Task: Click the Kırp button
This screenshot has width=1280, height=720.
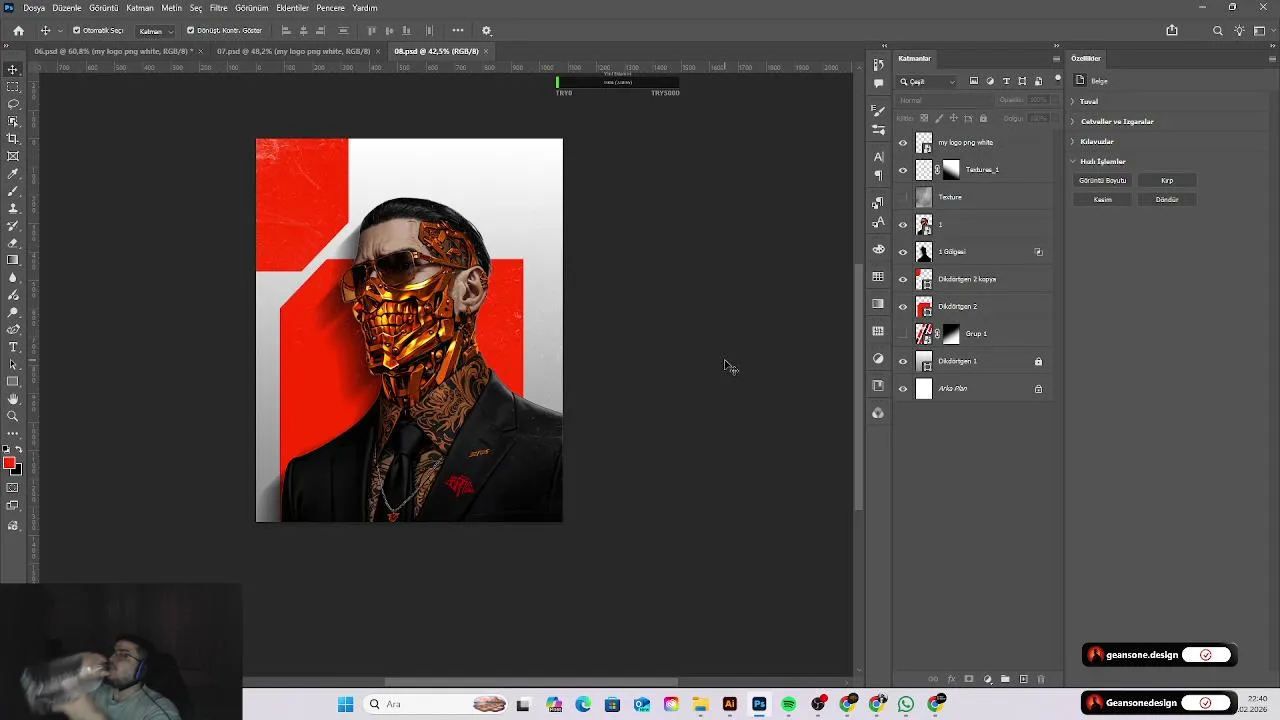Action: pos(1167,181)
